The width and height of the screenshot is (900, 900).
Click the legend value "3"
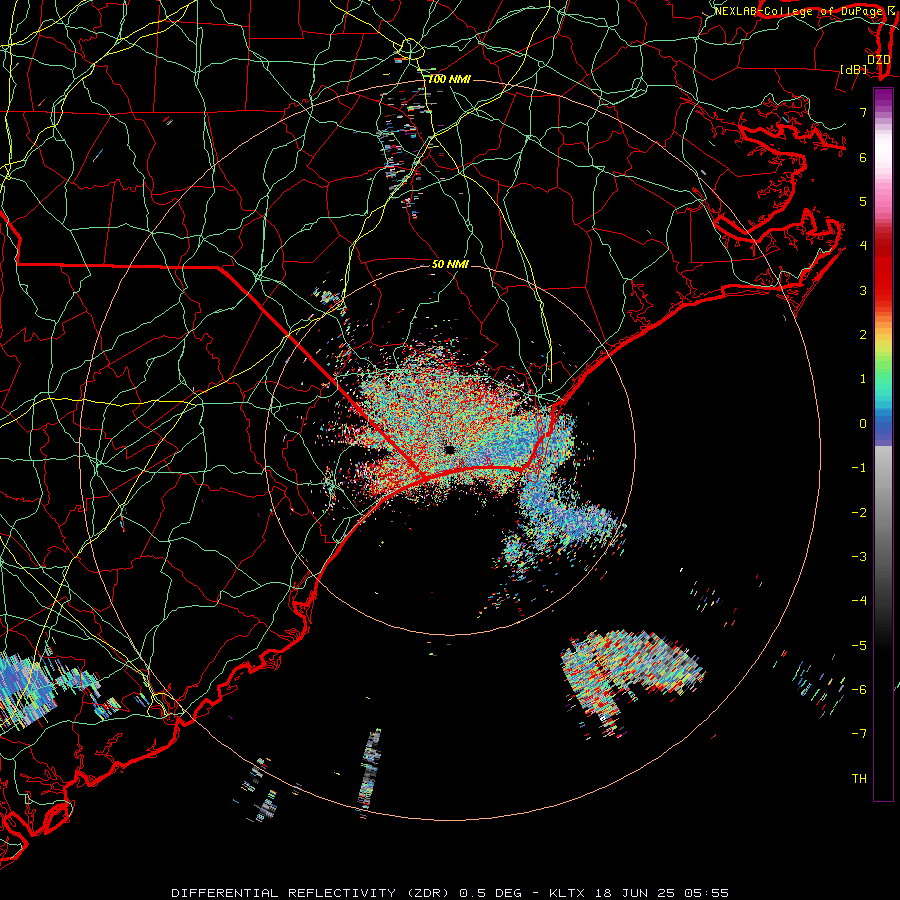point(863,290)
